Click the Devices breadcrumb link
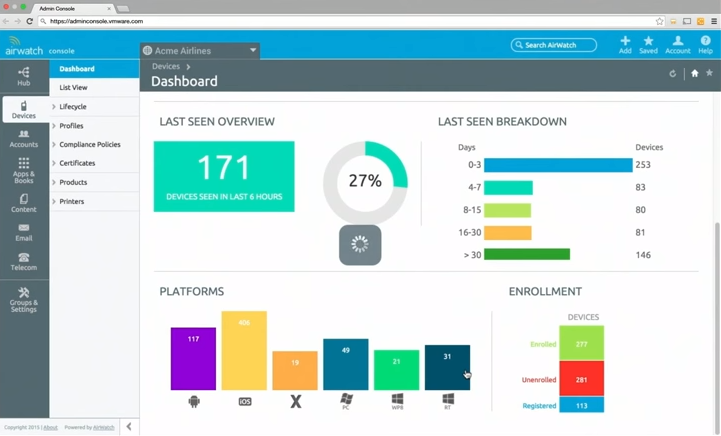721x436 pixels. click(x=166, y=66)
